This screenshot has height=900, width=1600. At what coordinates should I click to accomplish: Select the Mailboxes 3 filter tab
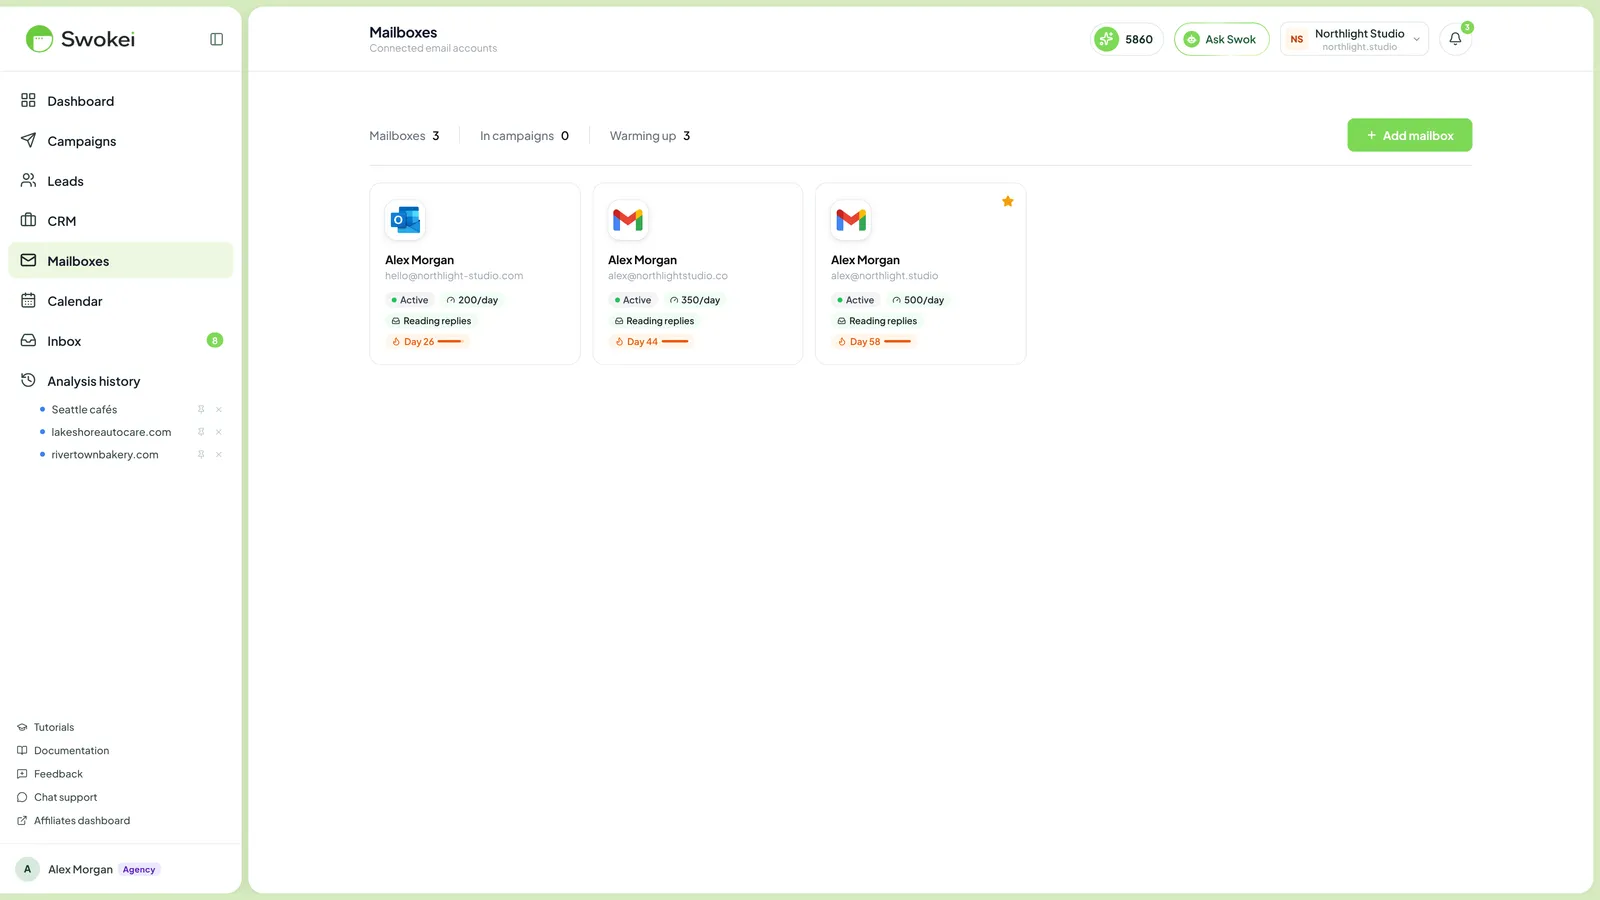pyautogui.click(x=404, y=136)
